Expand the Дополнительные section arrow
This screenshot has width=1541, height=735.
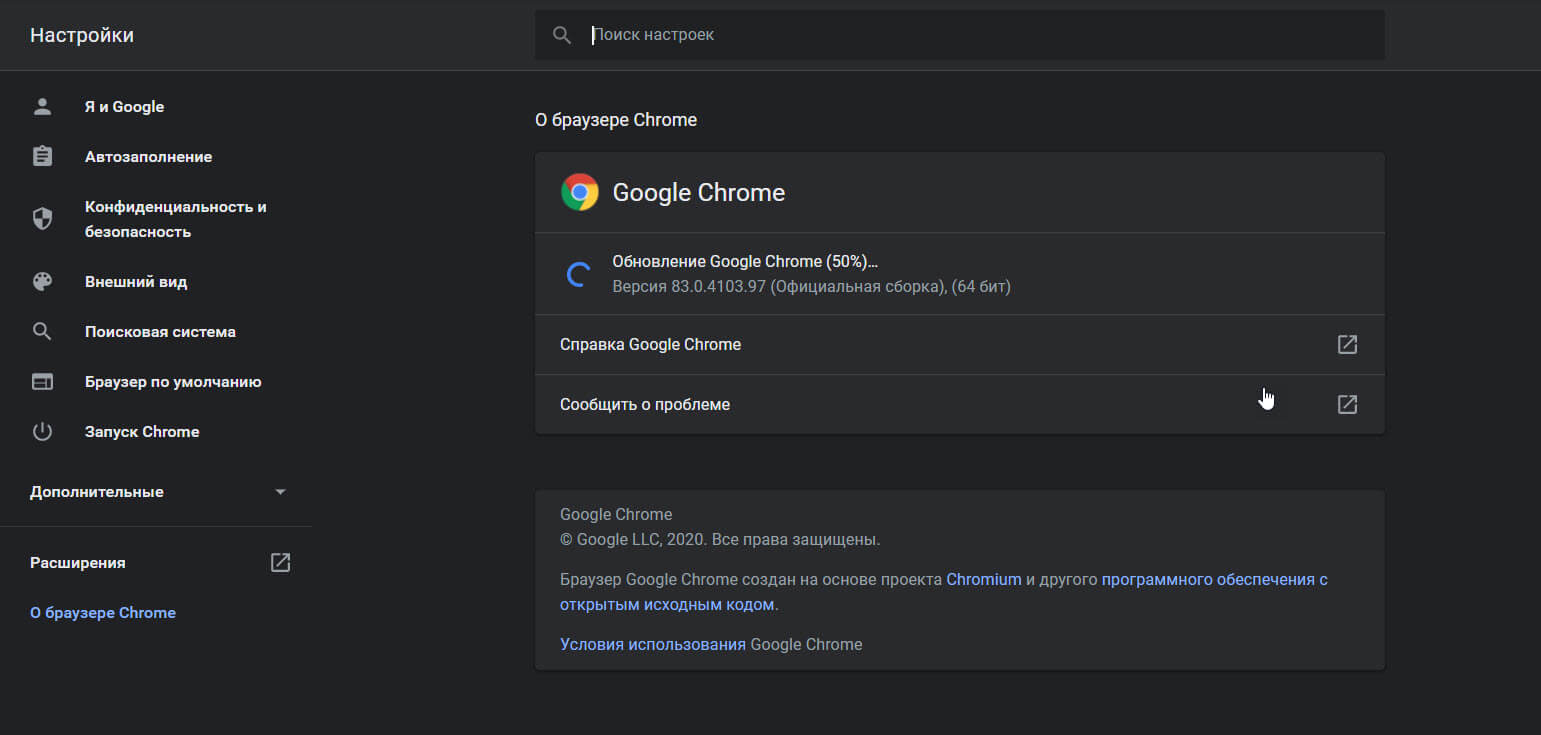(x=281, y=492)
